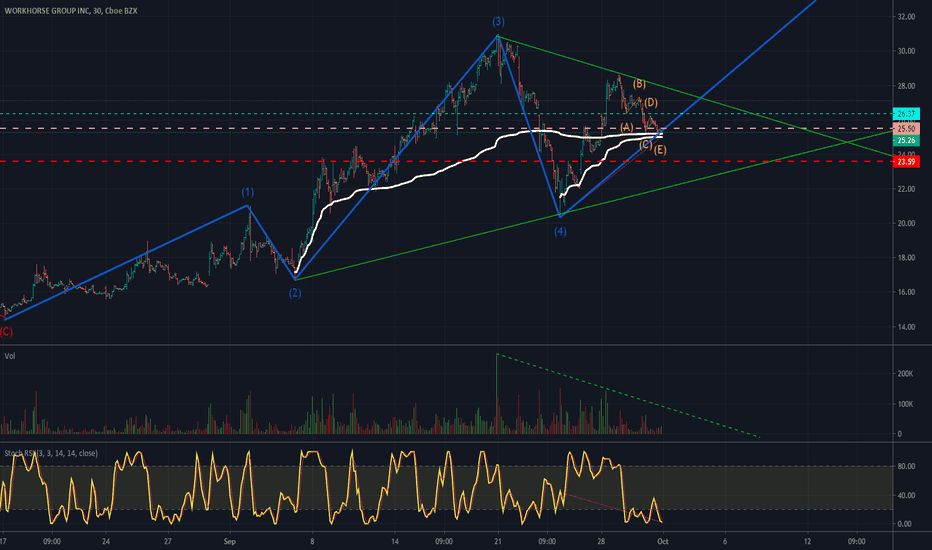The width and height of the screenshot is (932, 550).
Task: Click the Vol indicator label
Action: [x=10, y=356]
